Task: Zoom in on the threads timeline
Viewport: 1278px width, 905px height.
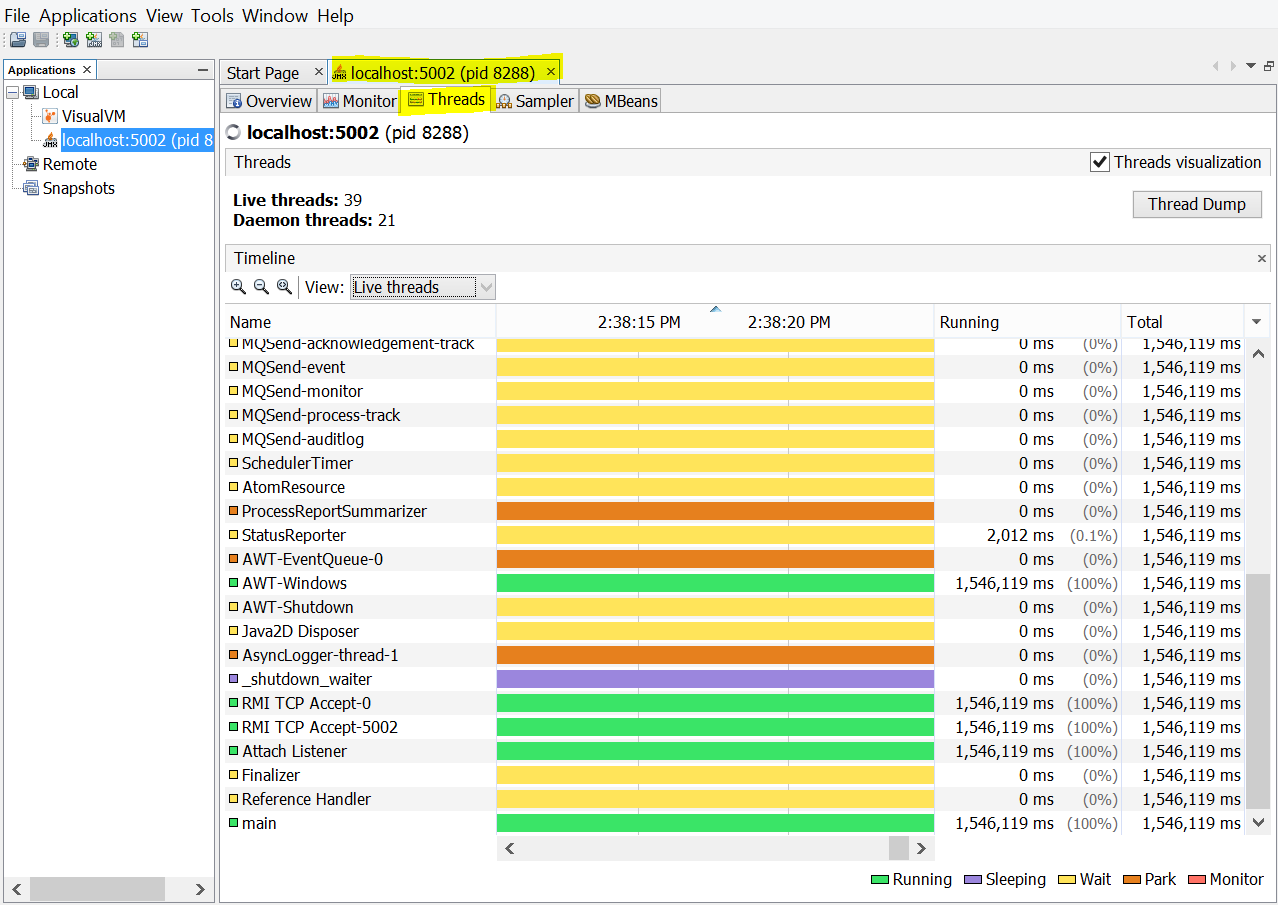Action: pos(238,287)
